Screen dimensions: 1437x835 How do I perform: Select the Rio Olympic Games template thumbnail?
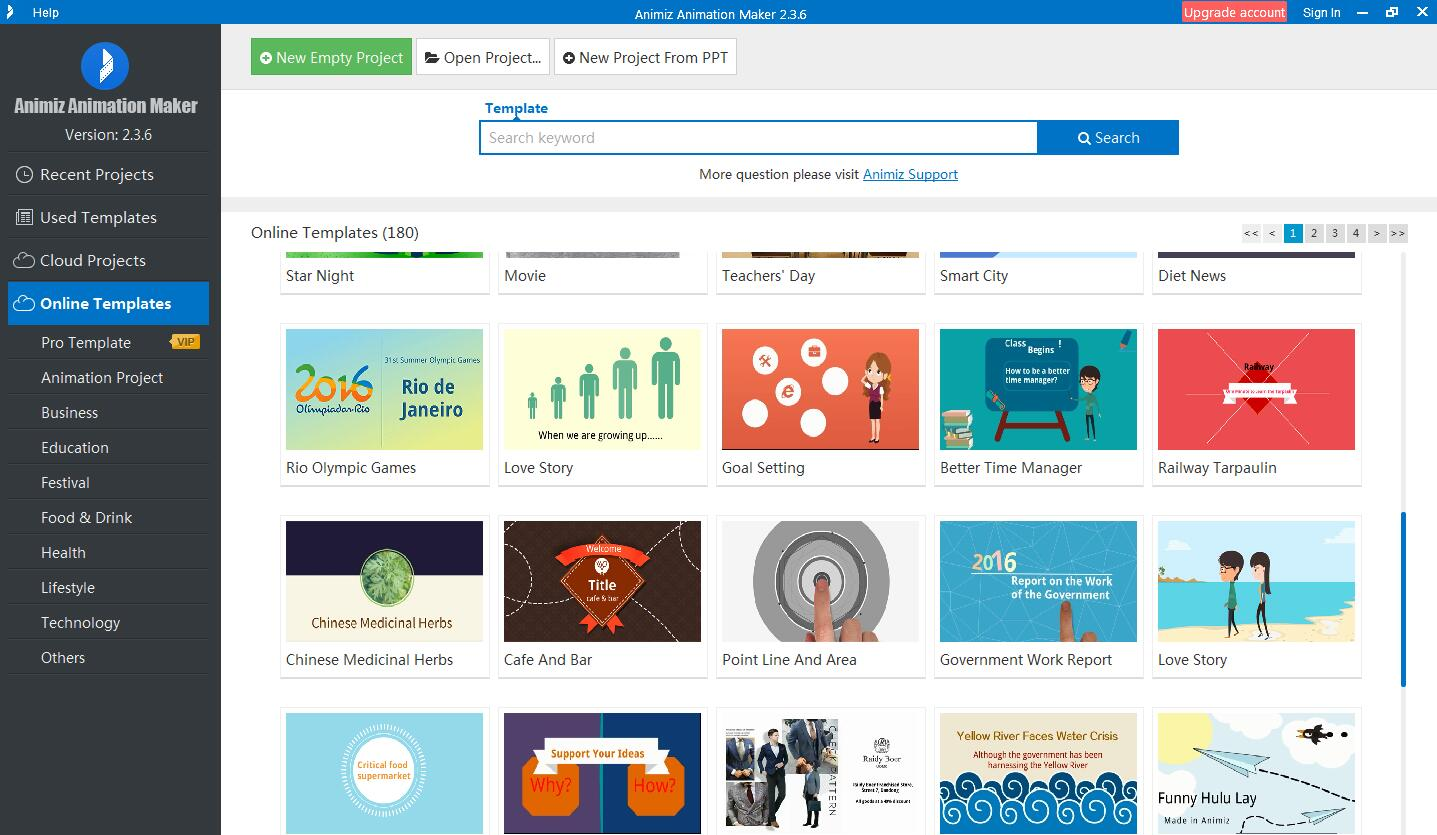(x=384, y=389)
